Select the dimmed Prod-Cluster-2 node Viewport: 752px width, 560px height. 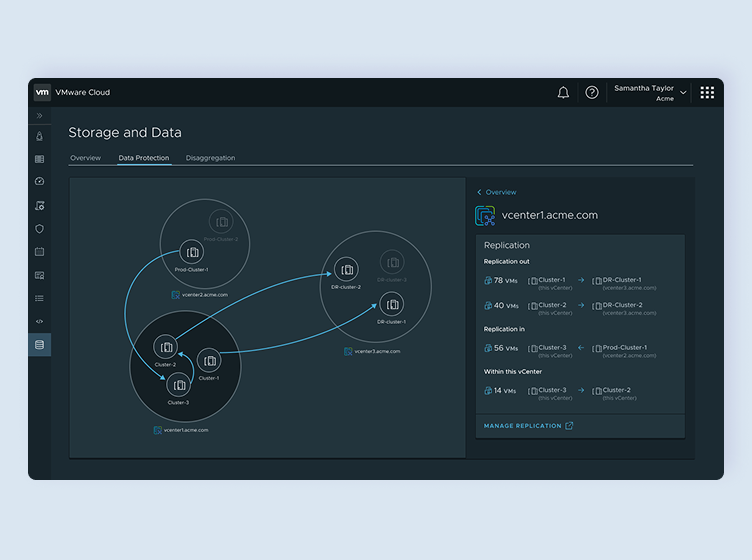(221, 222)
